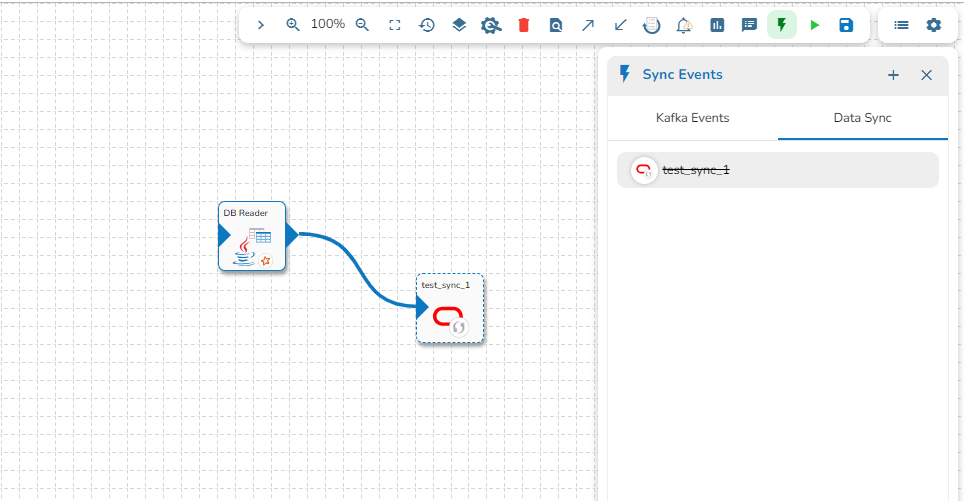Screen dimensions: 964x501
Task: Open the bar chart icon
Action: coord(717,25)
